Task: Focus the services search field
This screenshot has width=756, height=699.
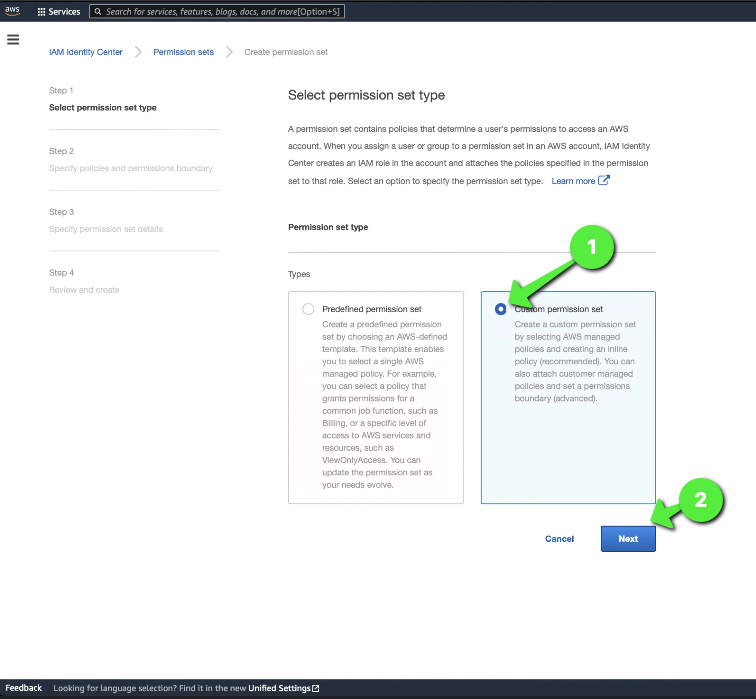Action: coord(217,12)
